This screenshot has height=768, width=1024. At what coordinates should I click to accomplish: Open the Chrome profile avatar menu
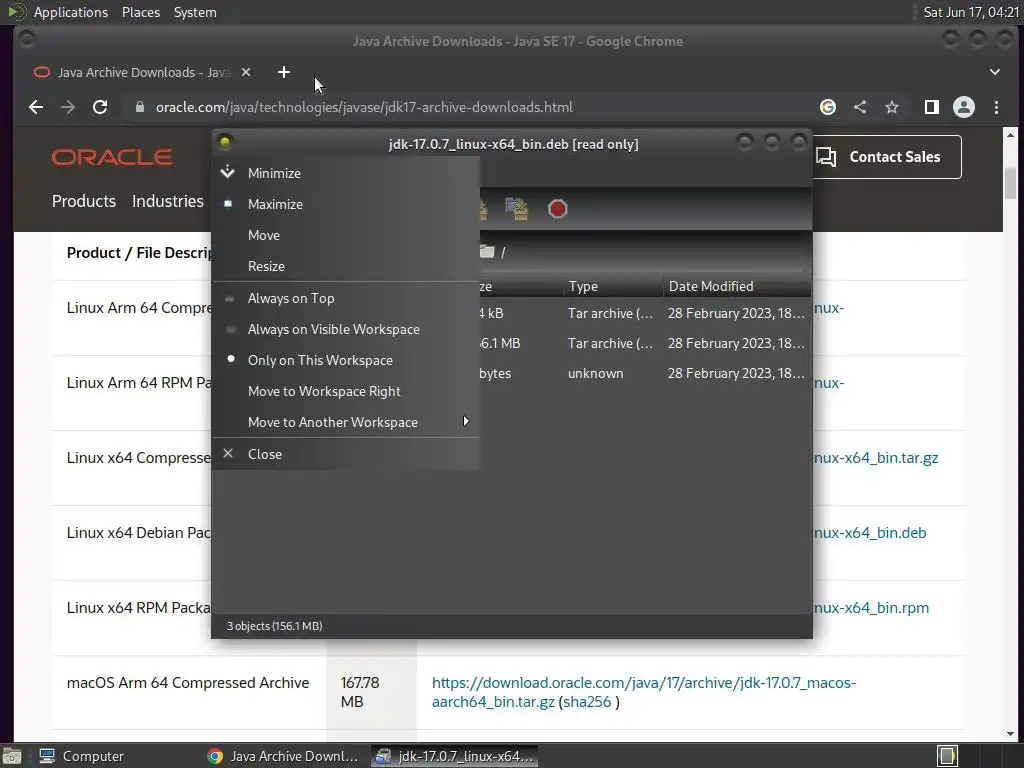coord(964,107)
